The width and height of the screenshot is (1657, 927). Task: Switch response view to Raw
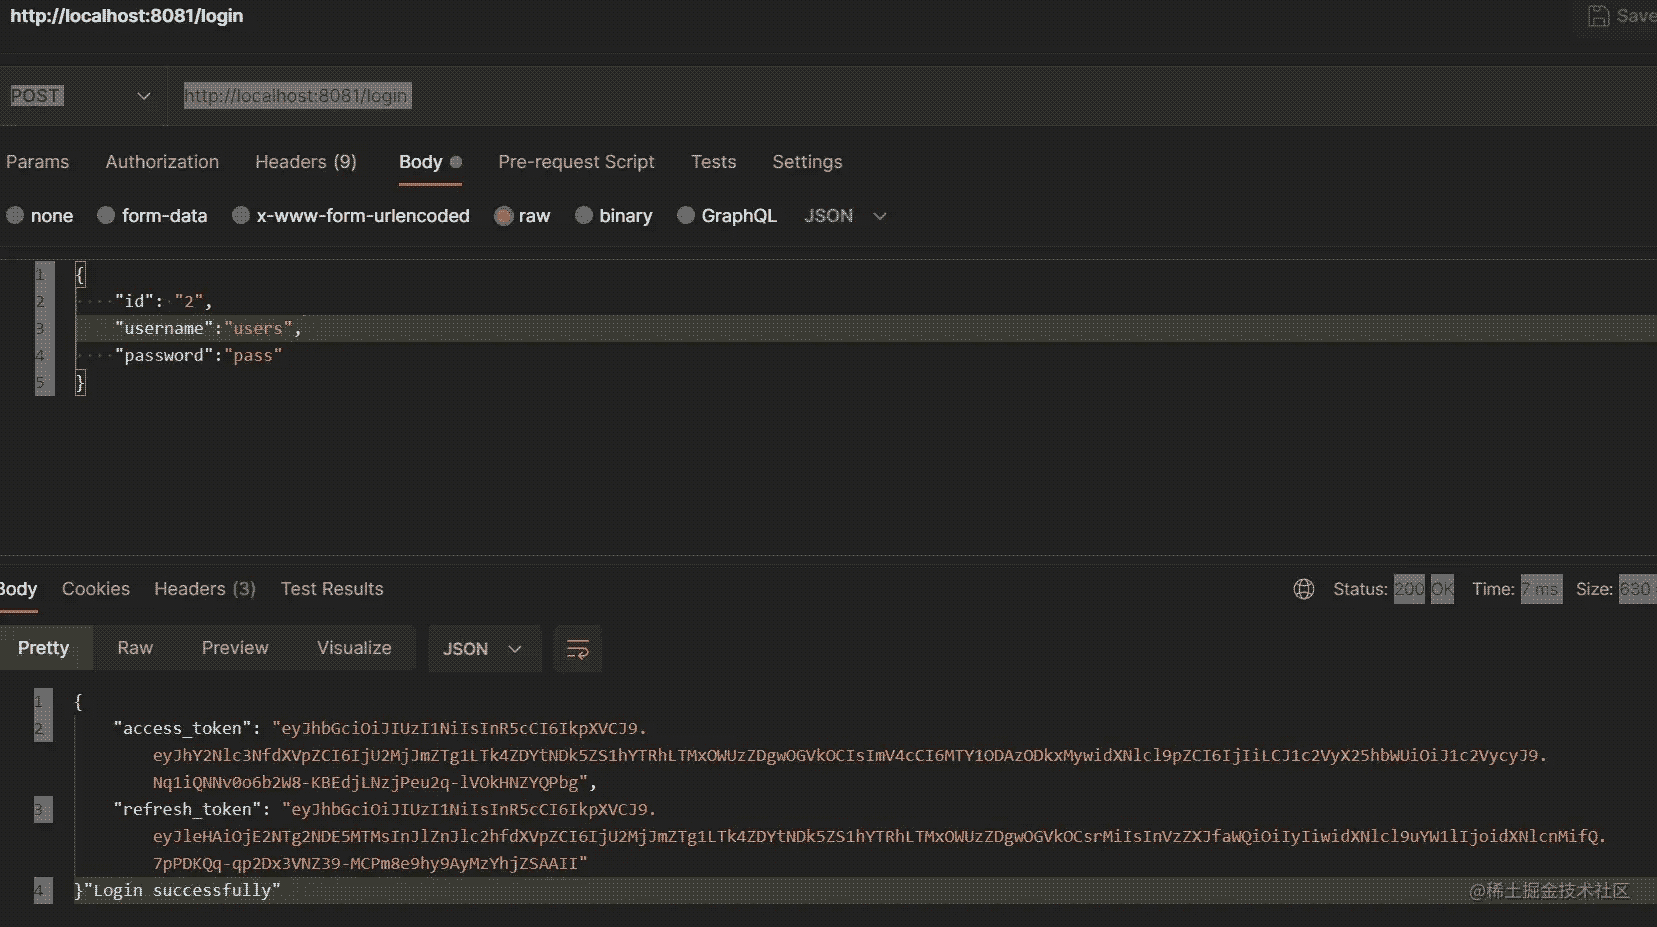[135, 648]
